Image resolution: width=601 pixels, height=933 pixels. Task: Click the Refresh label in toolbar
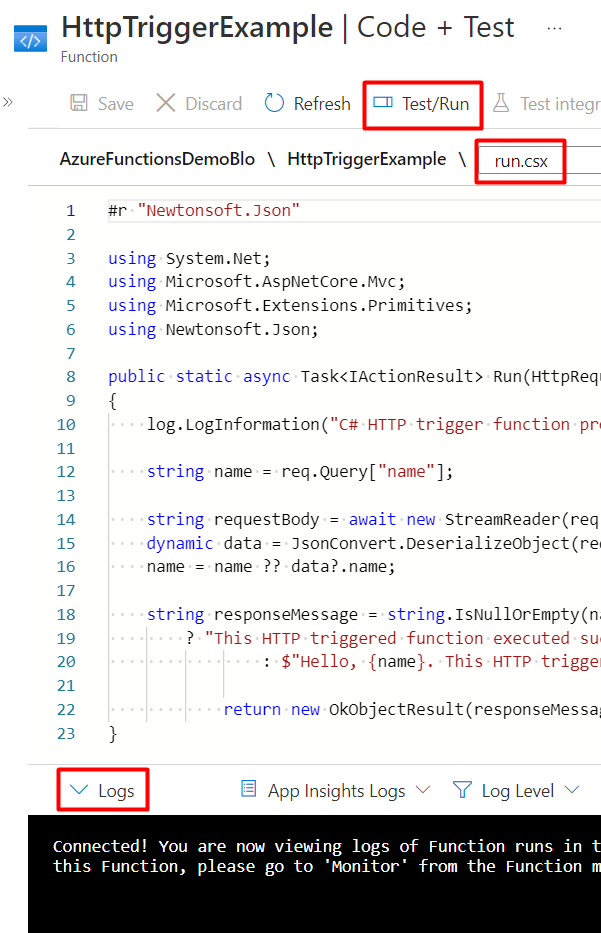(322, 104)
